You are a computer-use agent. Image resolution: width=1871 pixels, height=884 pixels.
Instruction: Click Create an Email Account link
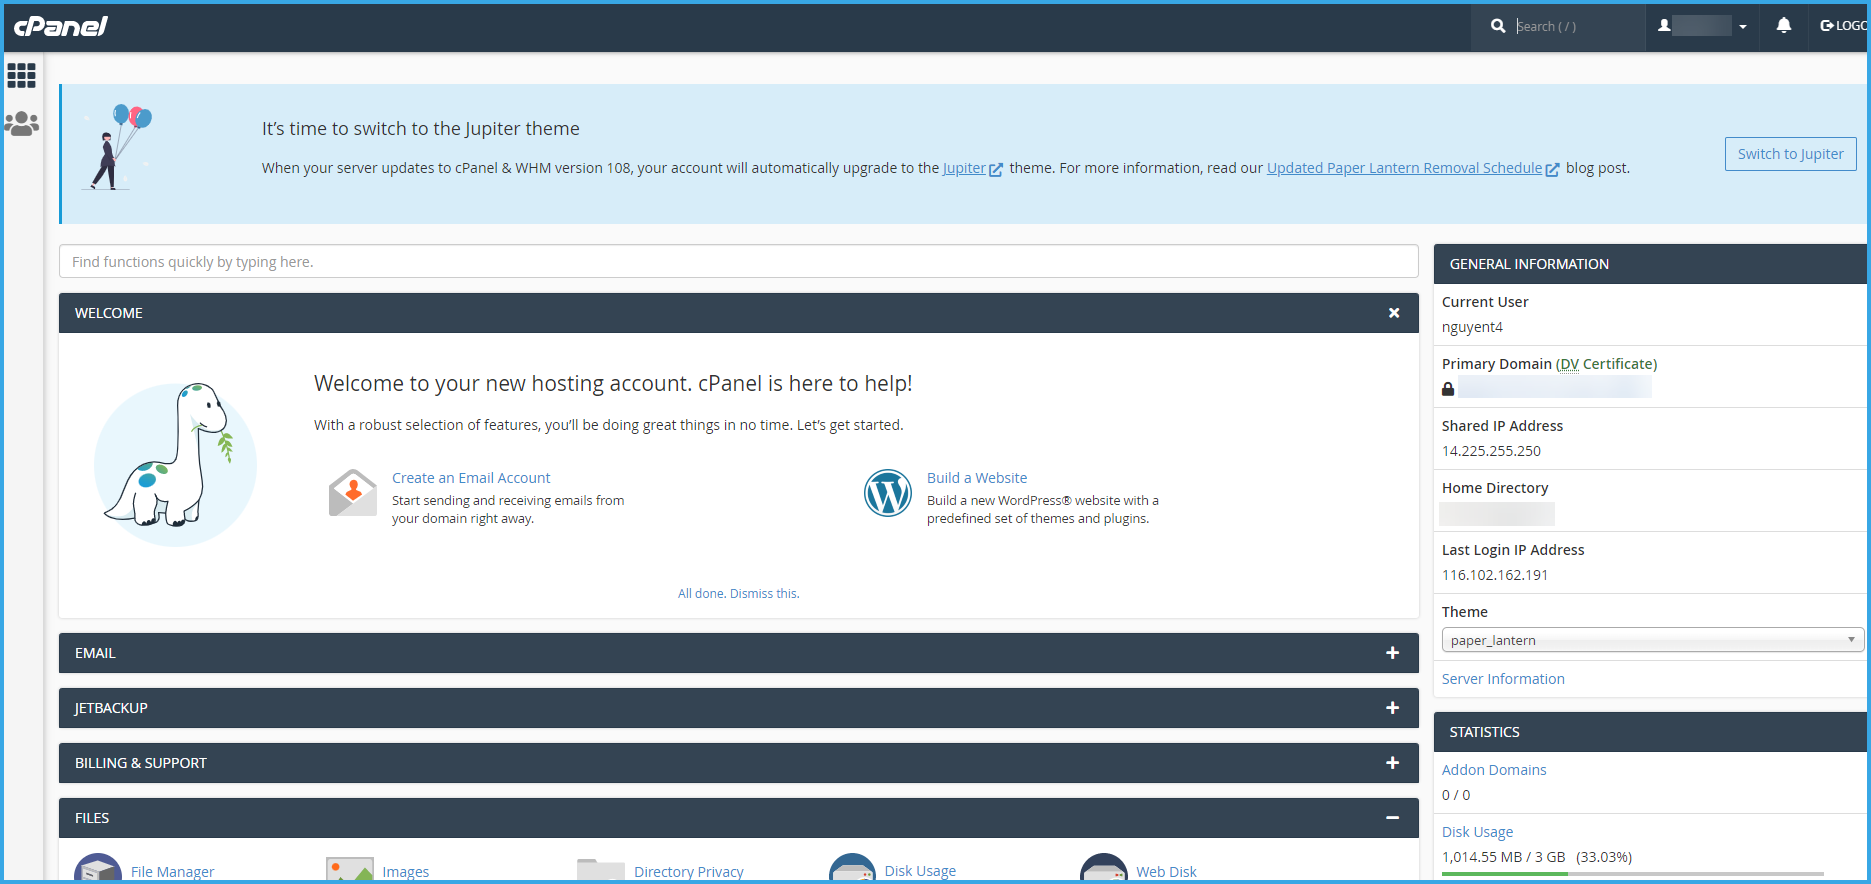pos(471,478)
